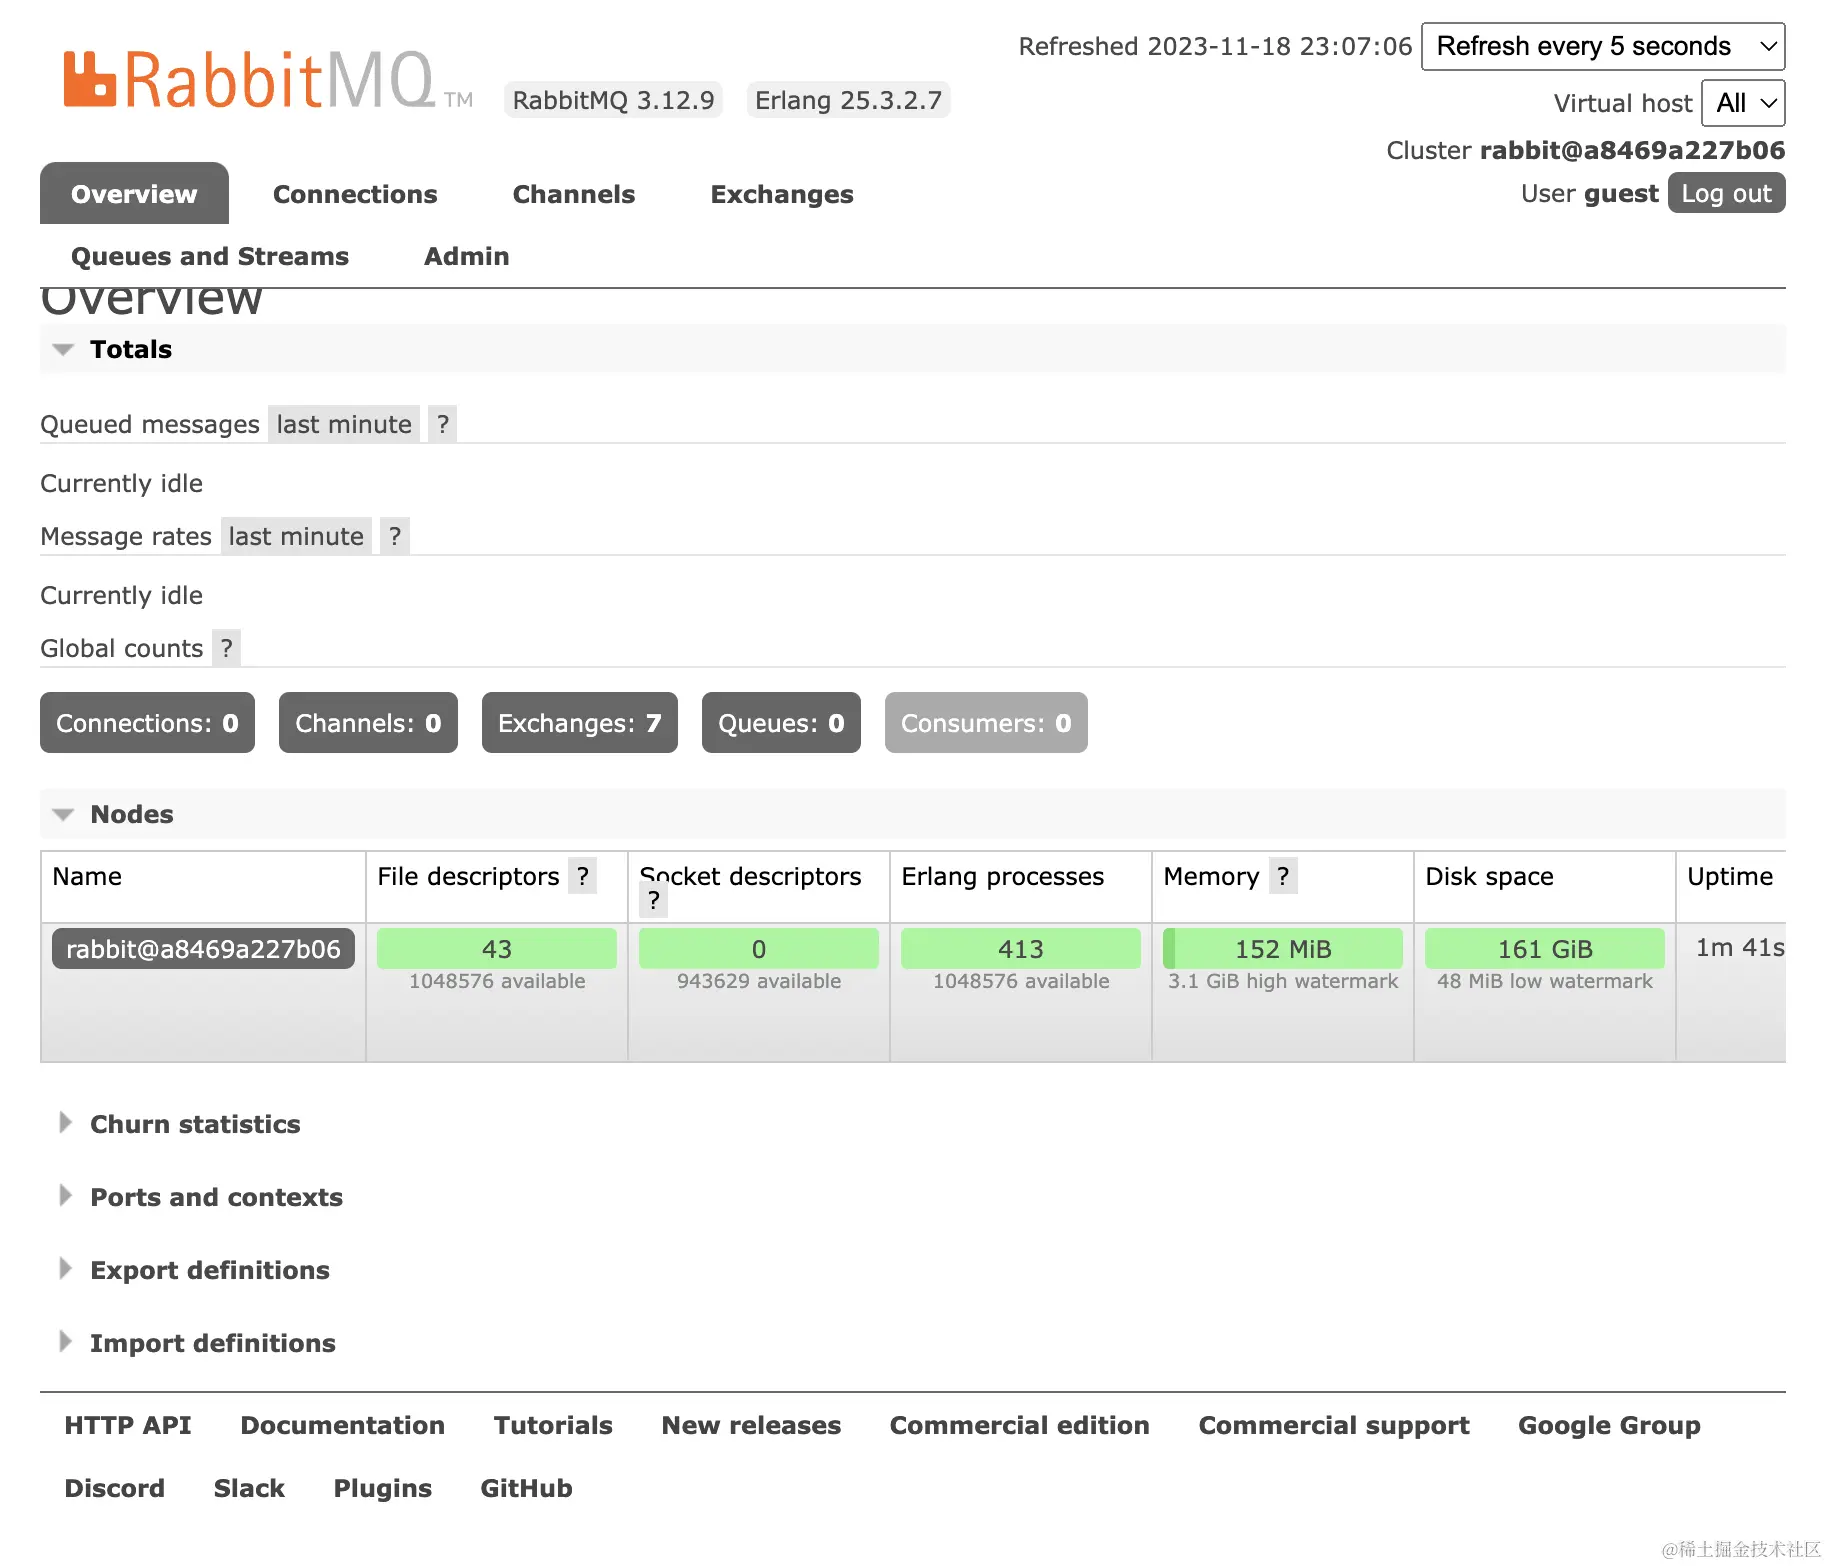Switch to the Connections tab

pos(355,194)
